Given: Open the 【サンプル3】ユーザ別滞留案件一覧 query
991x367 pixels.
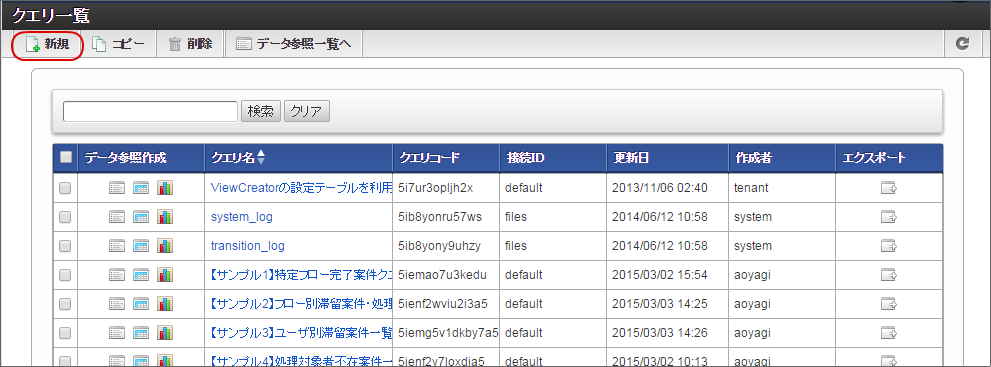Looking at the screenshot, I should point(301,333).
